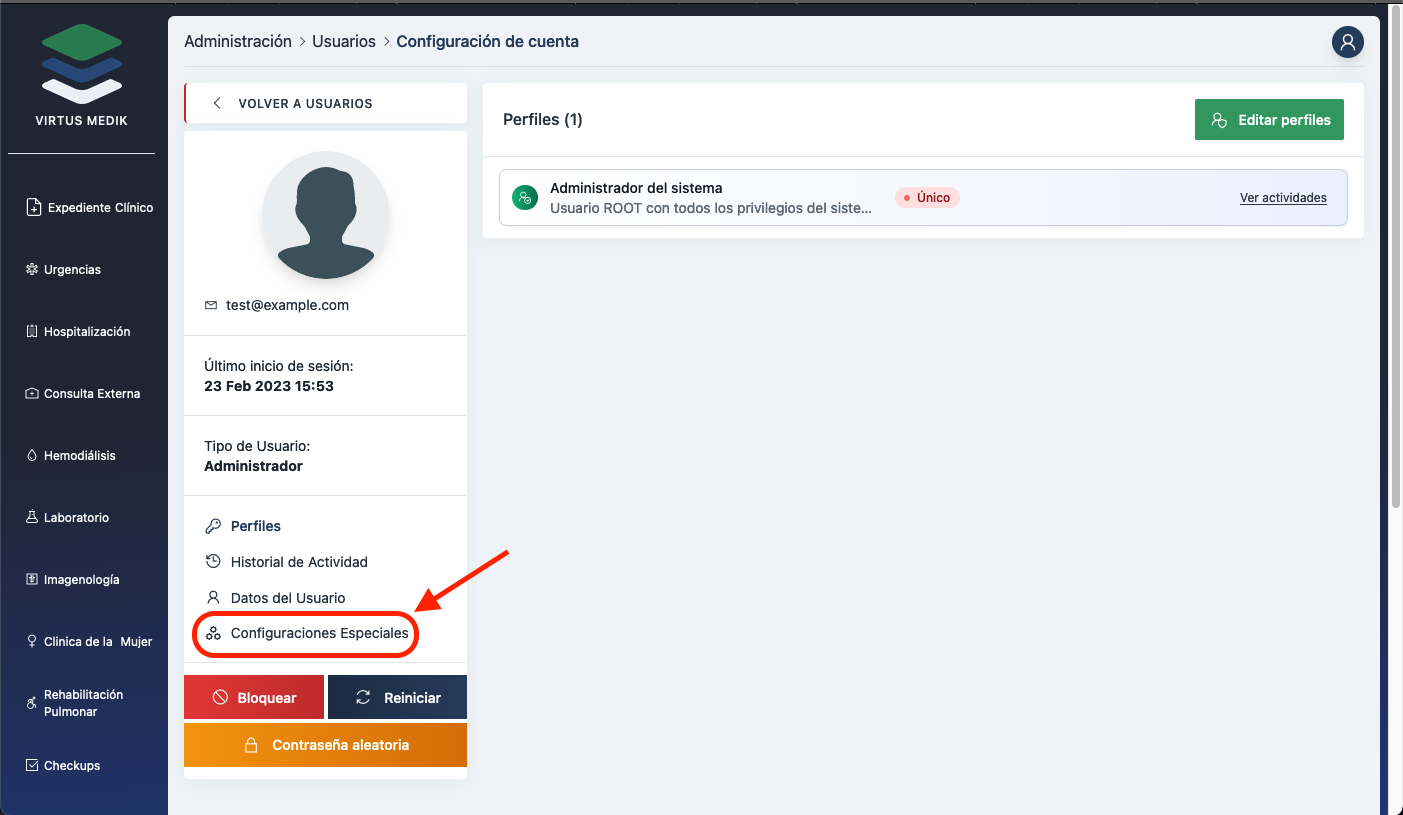This screenshot has height=815, width=1403.
Task: Click the Administrador del sistema profile icon
Action: click(x=524, y=198)
